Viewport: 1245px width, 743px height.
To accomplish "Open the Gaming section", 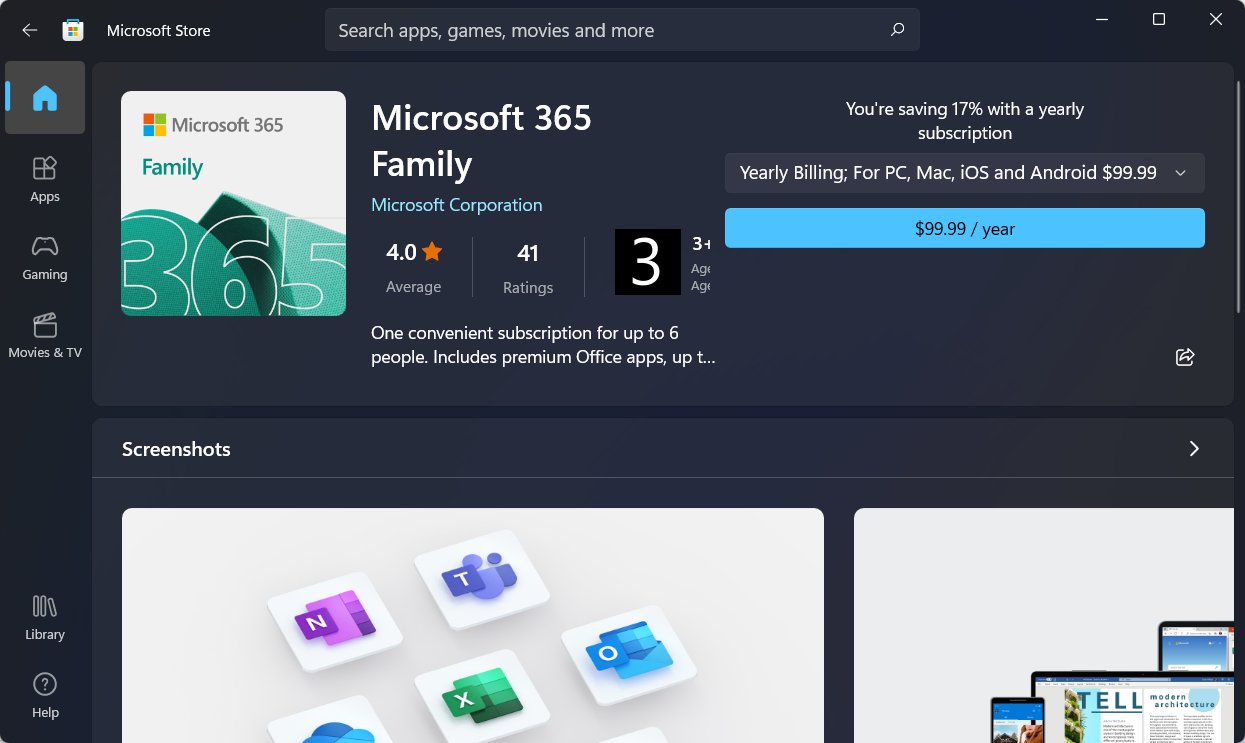I will [x=45, y=257].
